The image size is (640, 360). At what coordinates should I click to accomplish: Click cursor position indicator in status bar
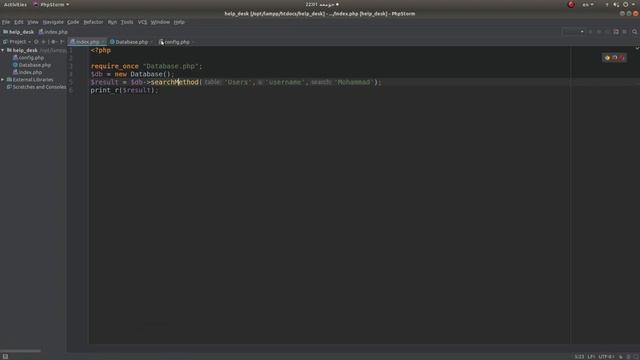(x=579, y=357)
